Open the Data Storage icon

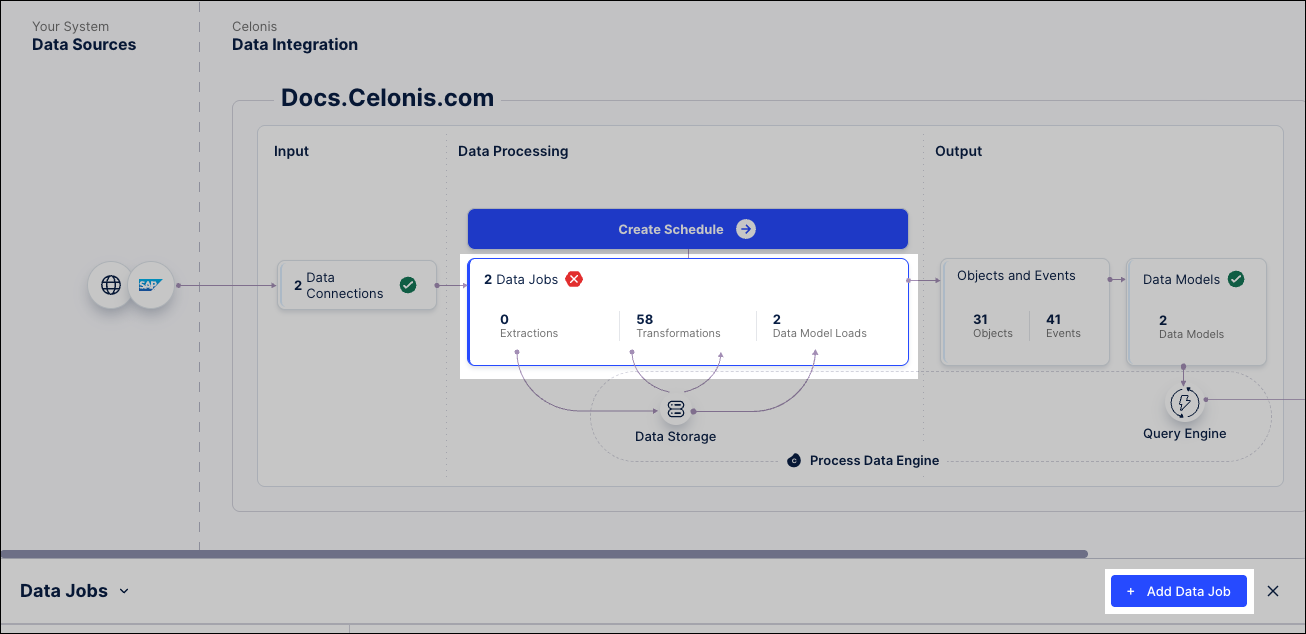coord(676,409)
